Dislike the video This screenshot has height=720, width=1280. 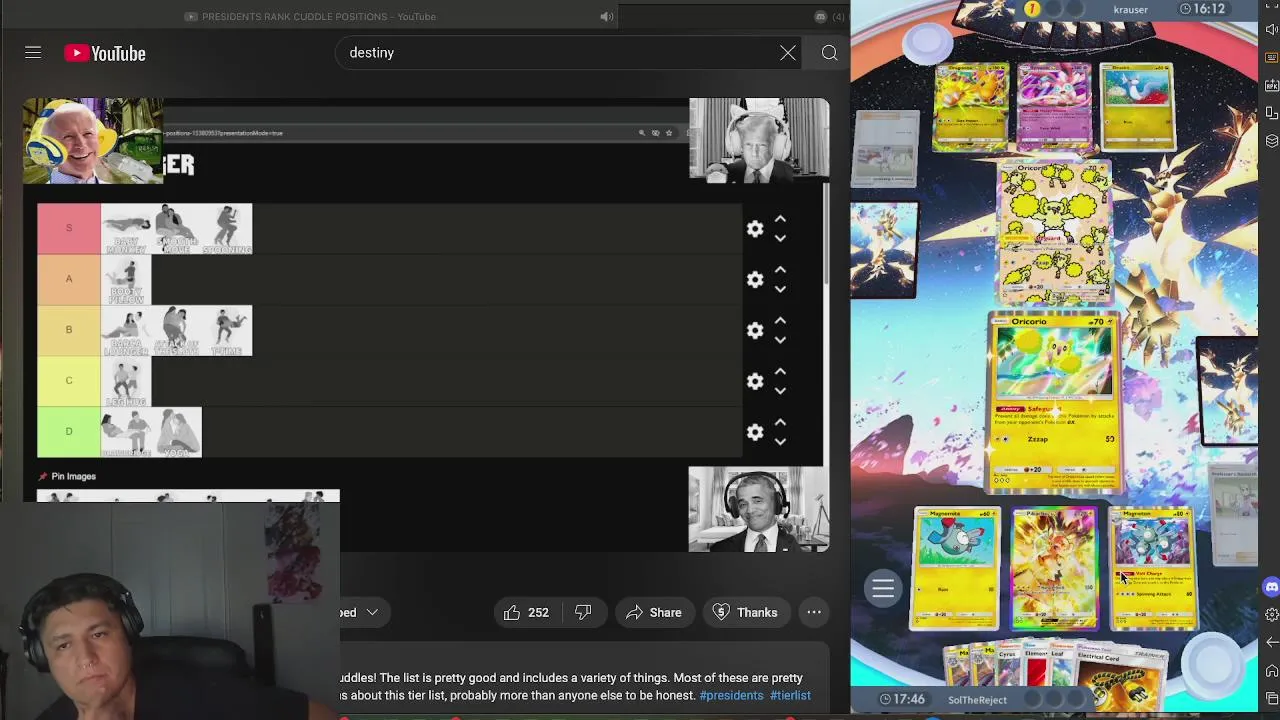(583, 612)
